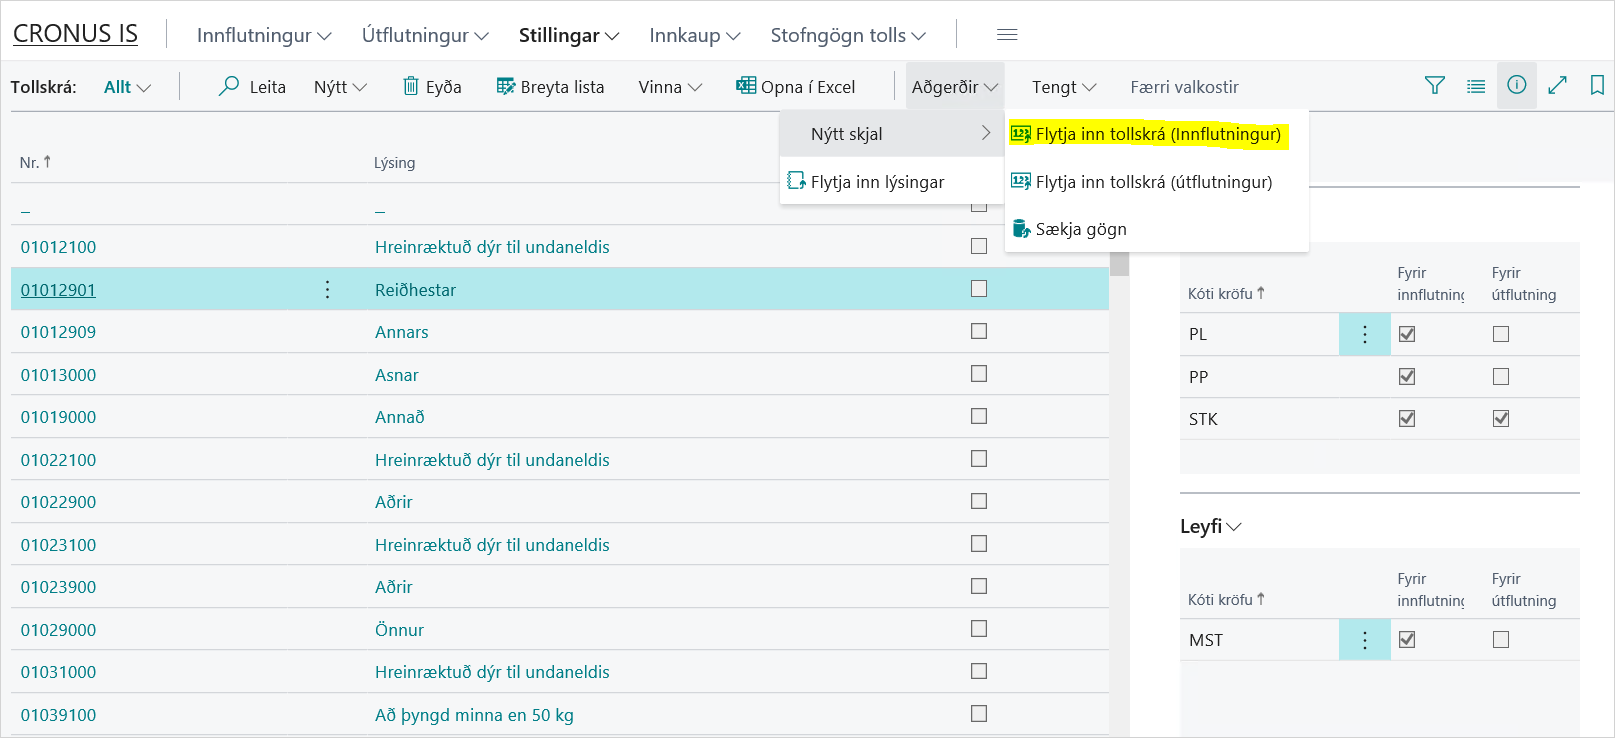Image resolution: width=1615 pixels, height=738 pixels.
Task: Click the bookmark icon
Action: [1597, 86]
